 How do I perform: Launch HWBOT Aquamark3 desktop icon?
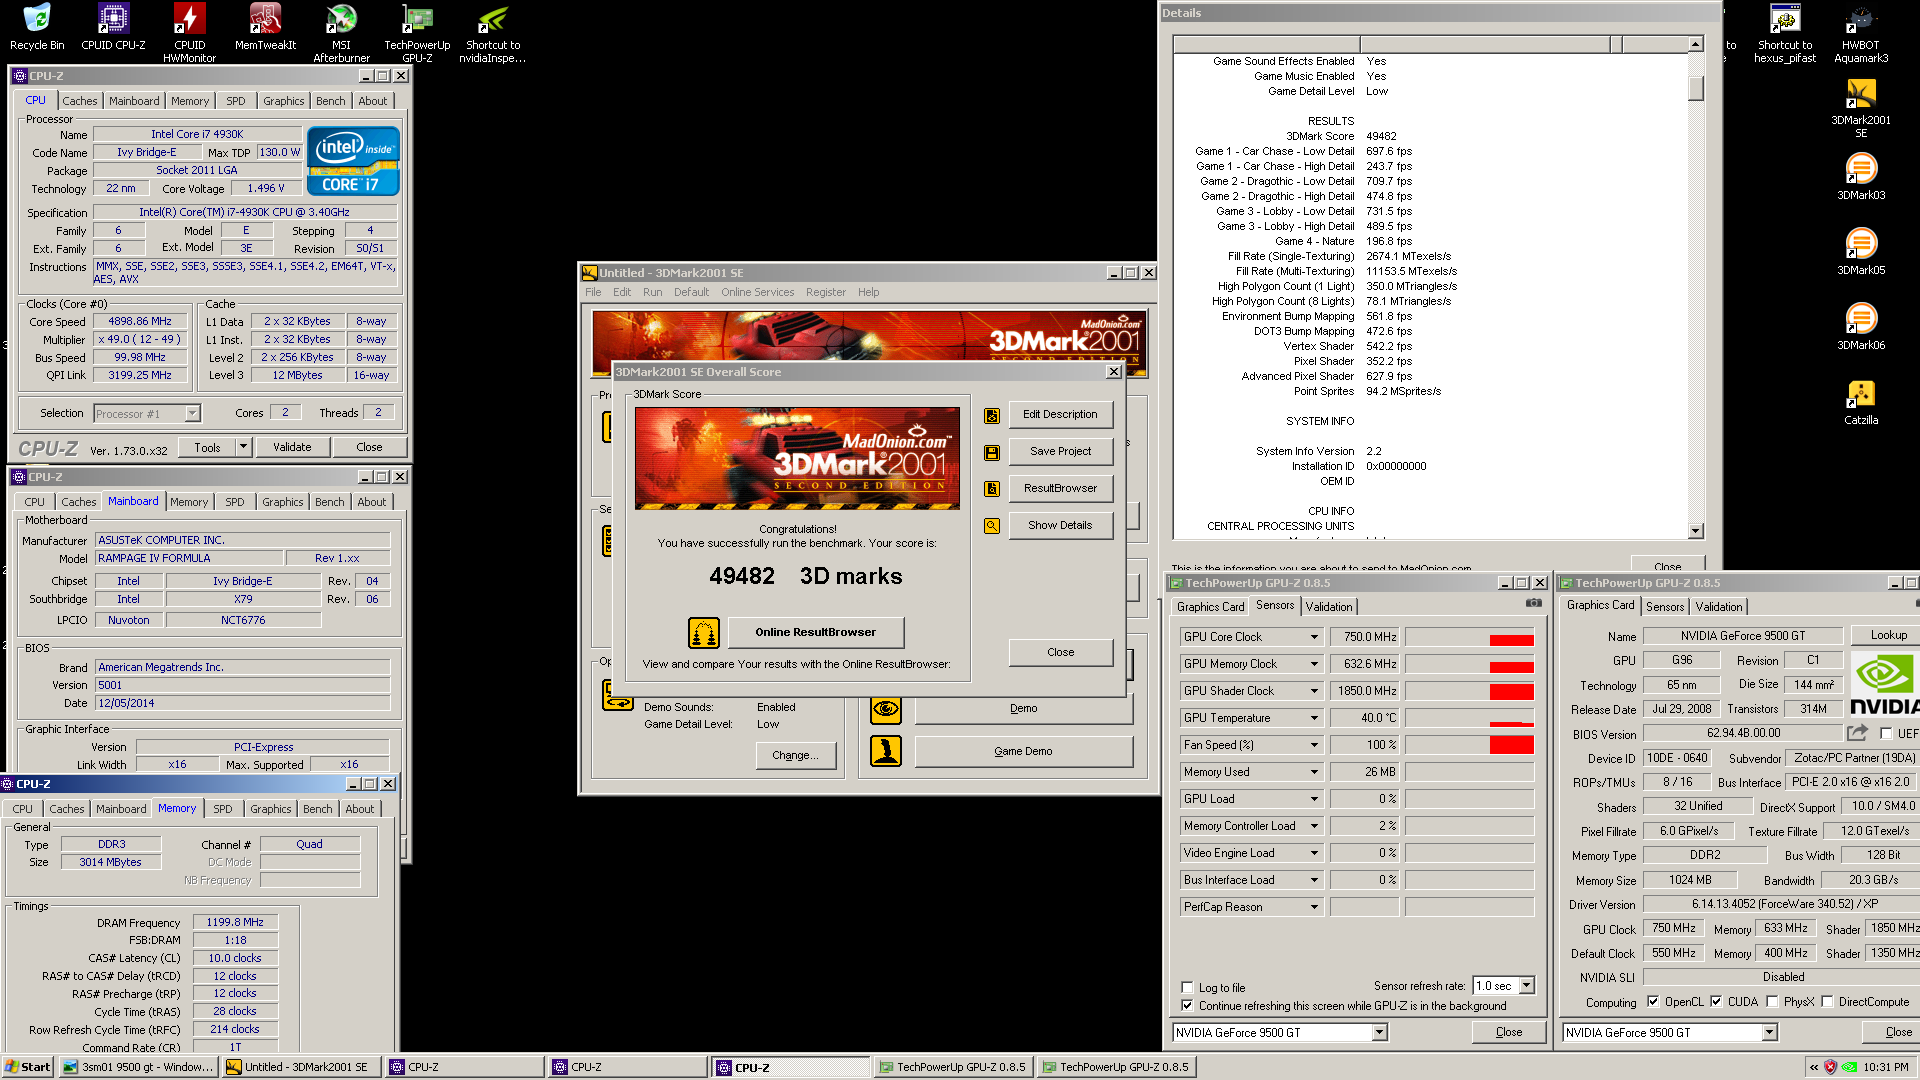coord(1861,33)
